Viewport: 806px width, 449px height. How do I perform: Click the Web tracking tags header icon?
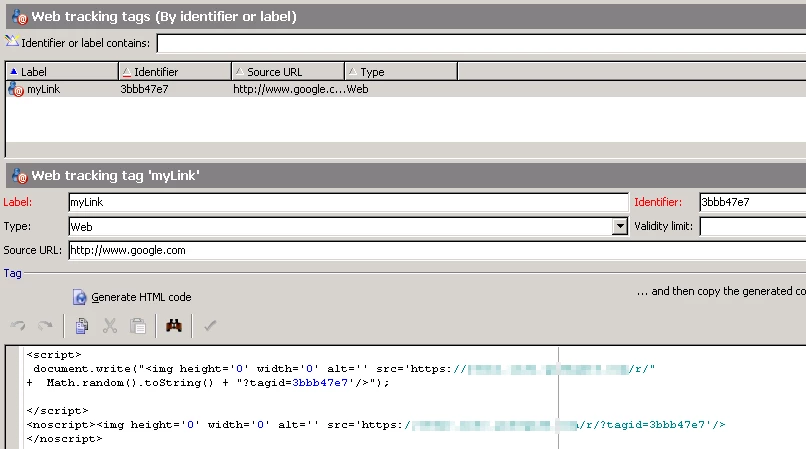[x=19, y=17]
